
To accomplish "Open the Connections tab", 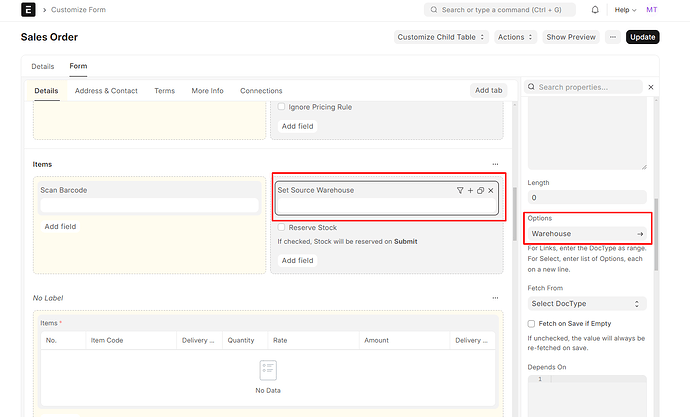I will coord(261,91).
